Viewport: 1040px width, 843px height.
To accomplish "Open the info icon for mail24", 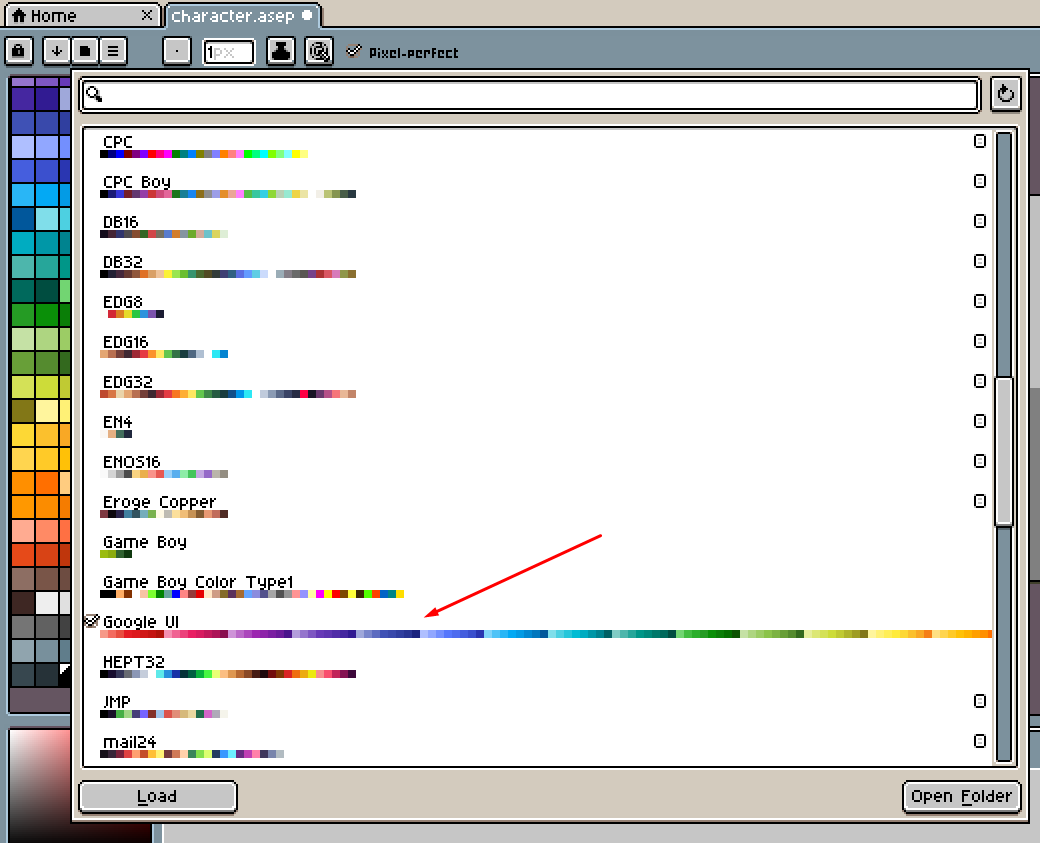I will [980, 741].
